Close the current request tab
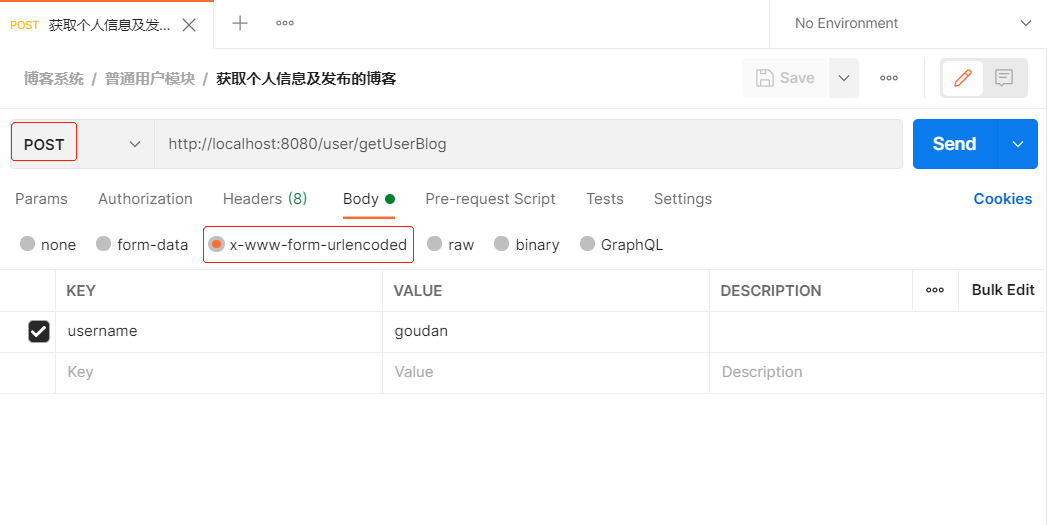Image resolution: width=1047 pixels, height=525 pixels. click(x=189, y=25)
